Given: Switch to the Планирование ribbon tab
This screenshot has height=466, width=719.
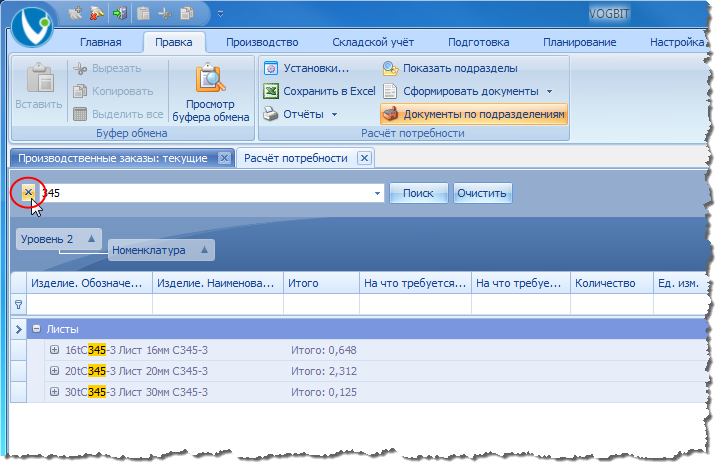Looking at the screenshot, I should click(x=580, y=42).
